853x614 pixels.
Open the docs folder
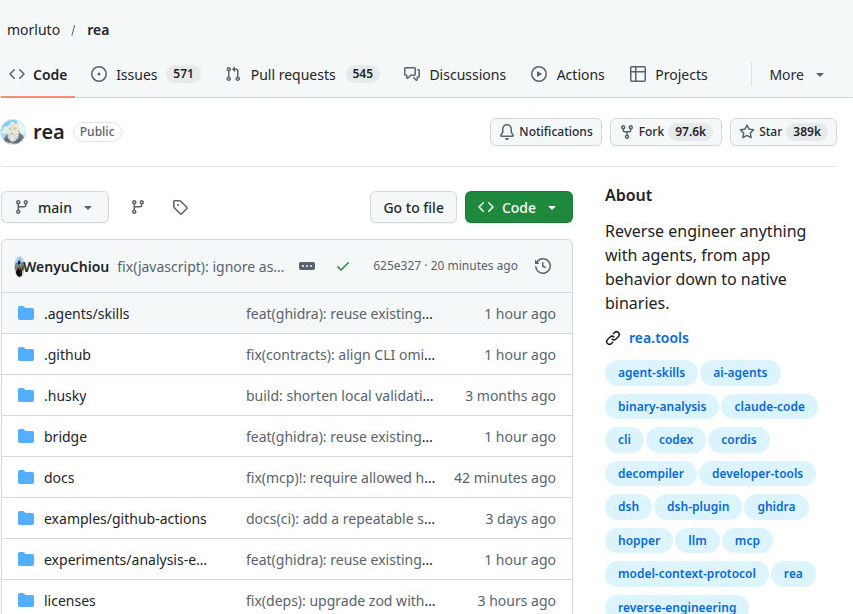[59, 477]
